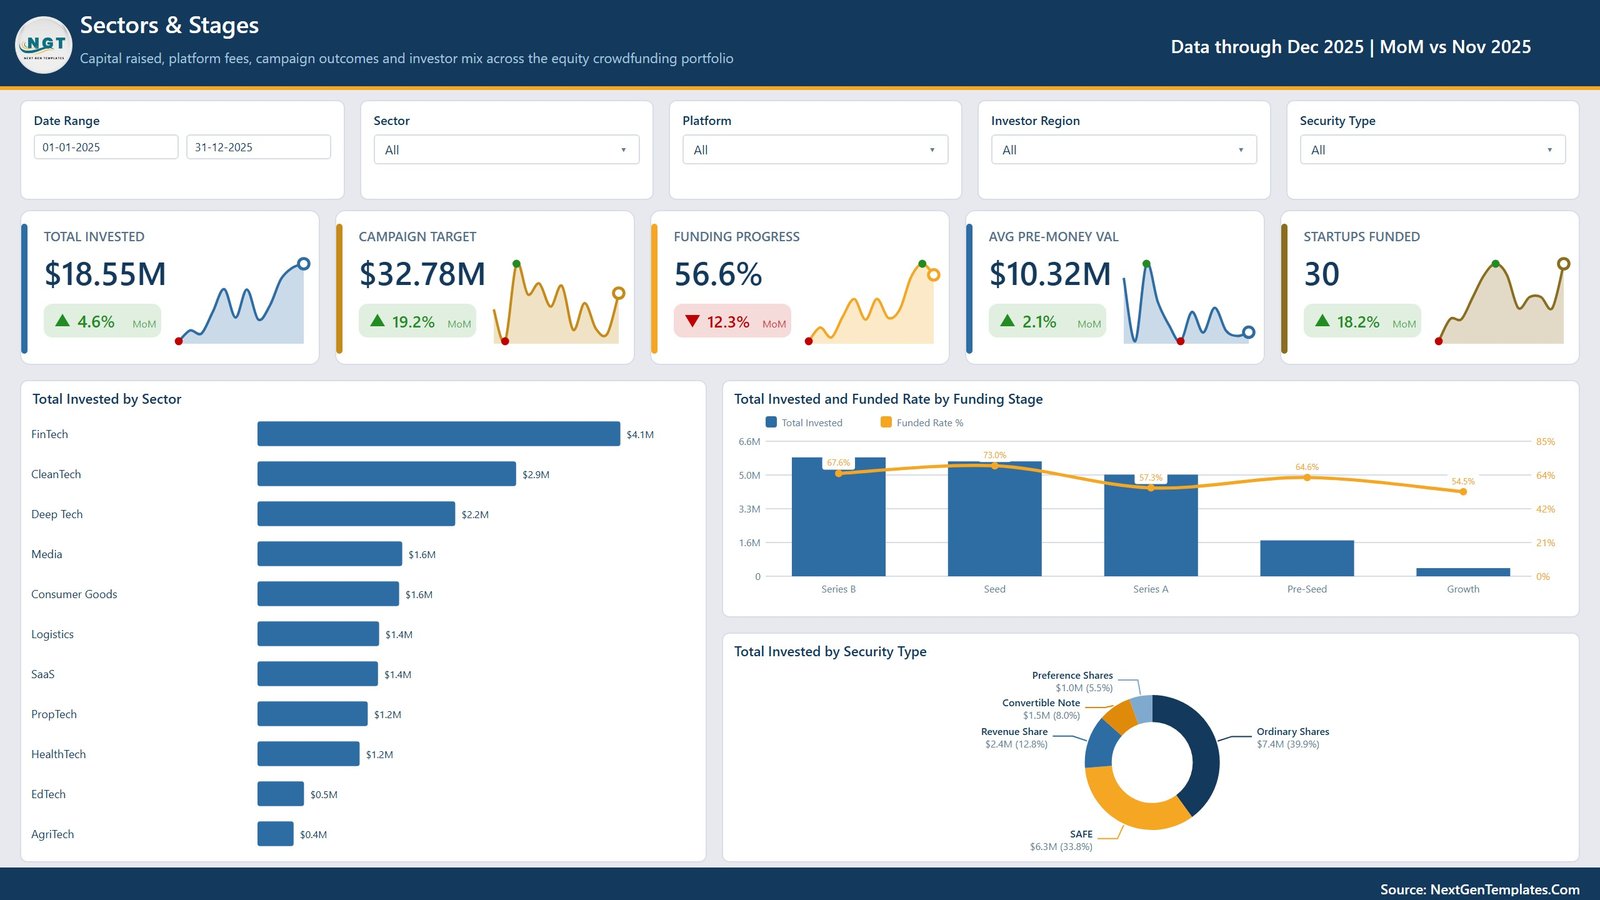Click the $32.78M campaign target value
This screenshot has width=1600, height=900.
(422, 274)
